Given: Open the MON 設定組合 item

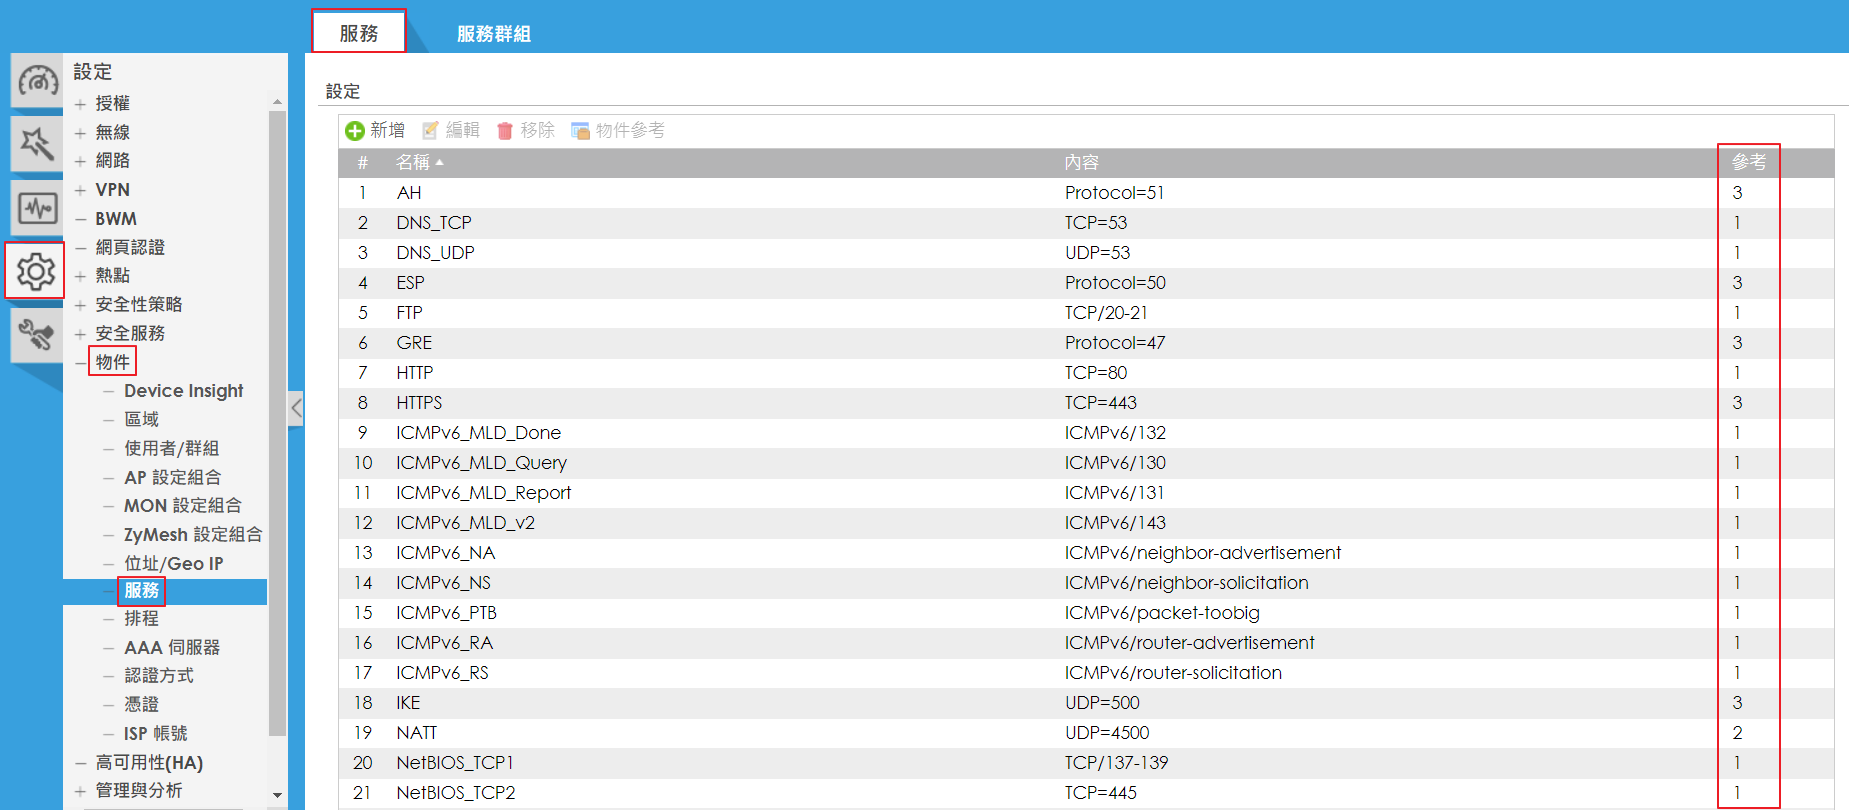Looking at the screenshot, I should click(183, 505).
